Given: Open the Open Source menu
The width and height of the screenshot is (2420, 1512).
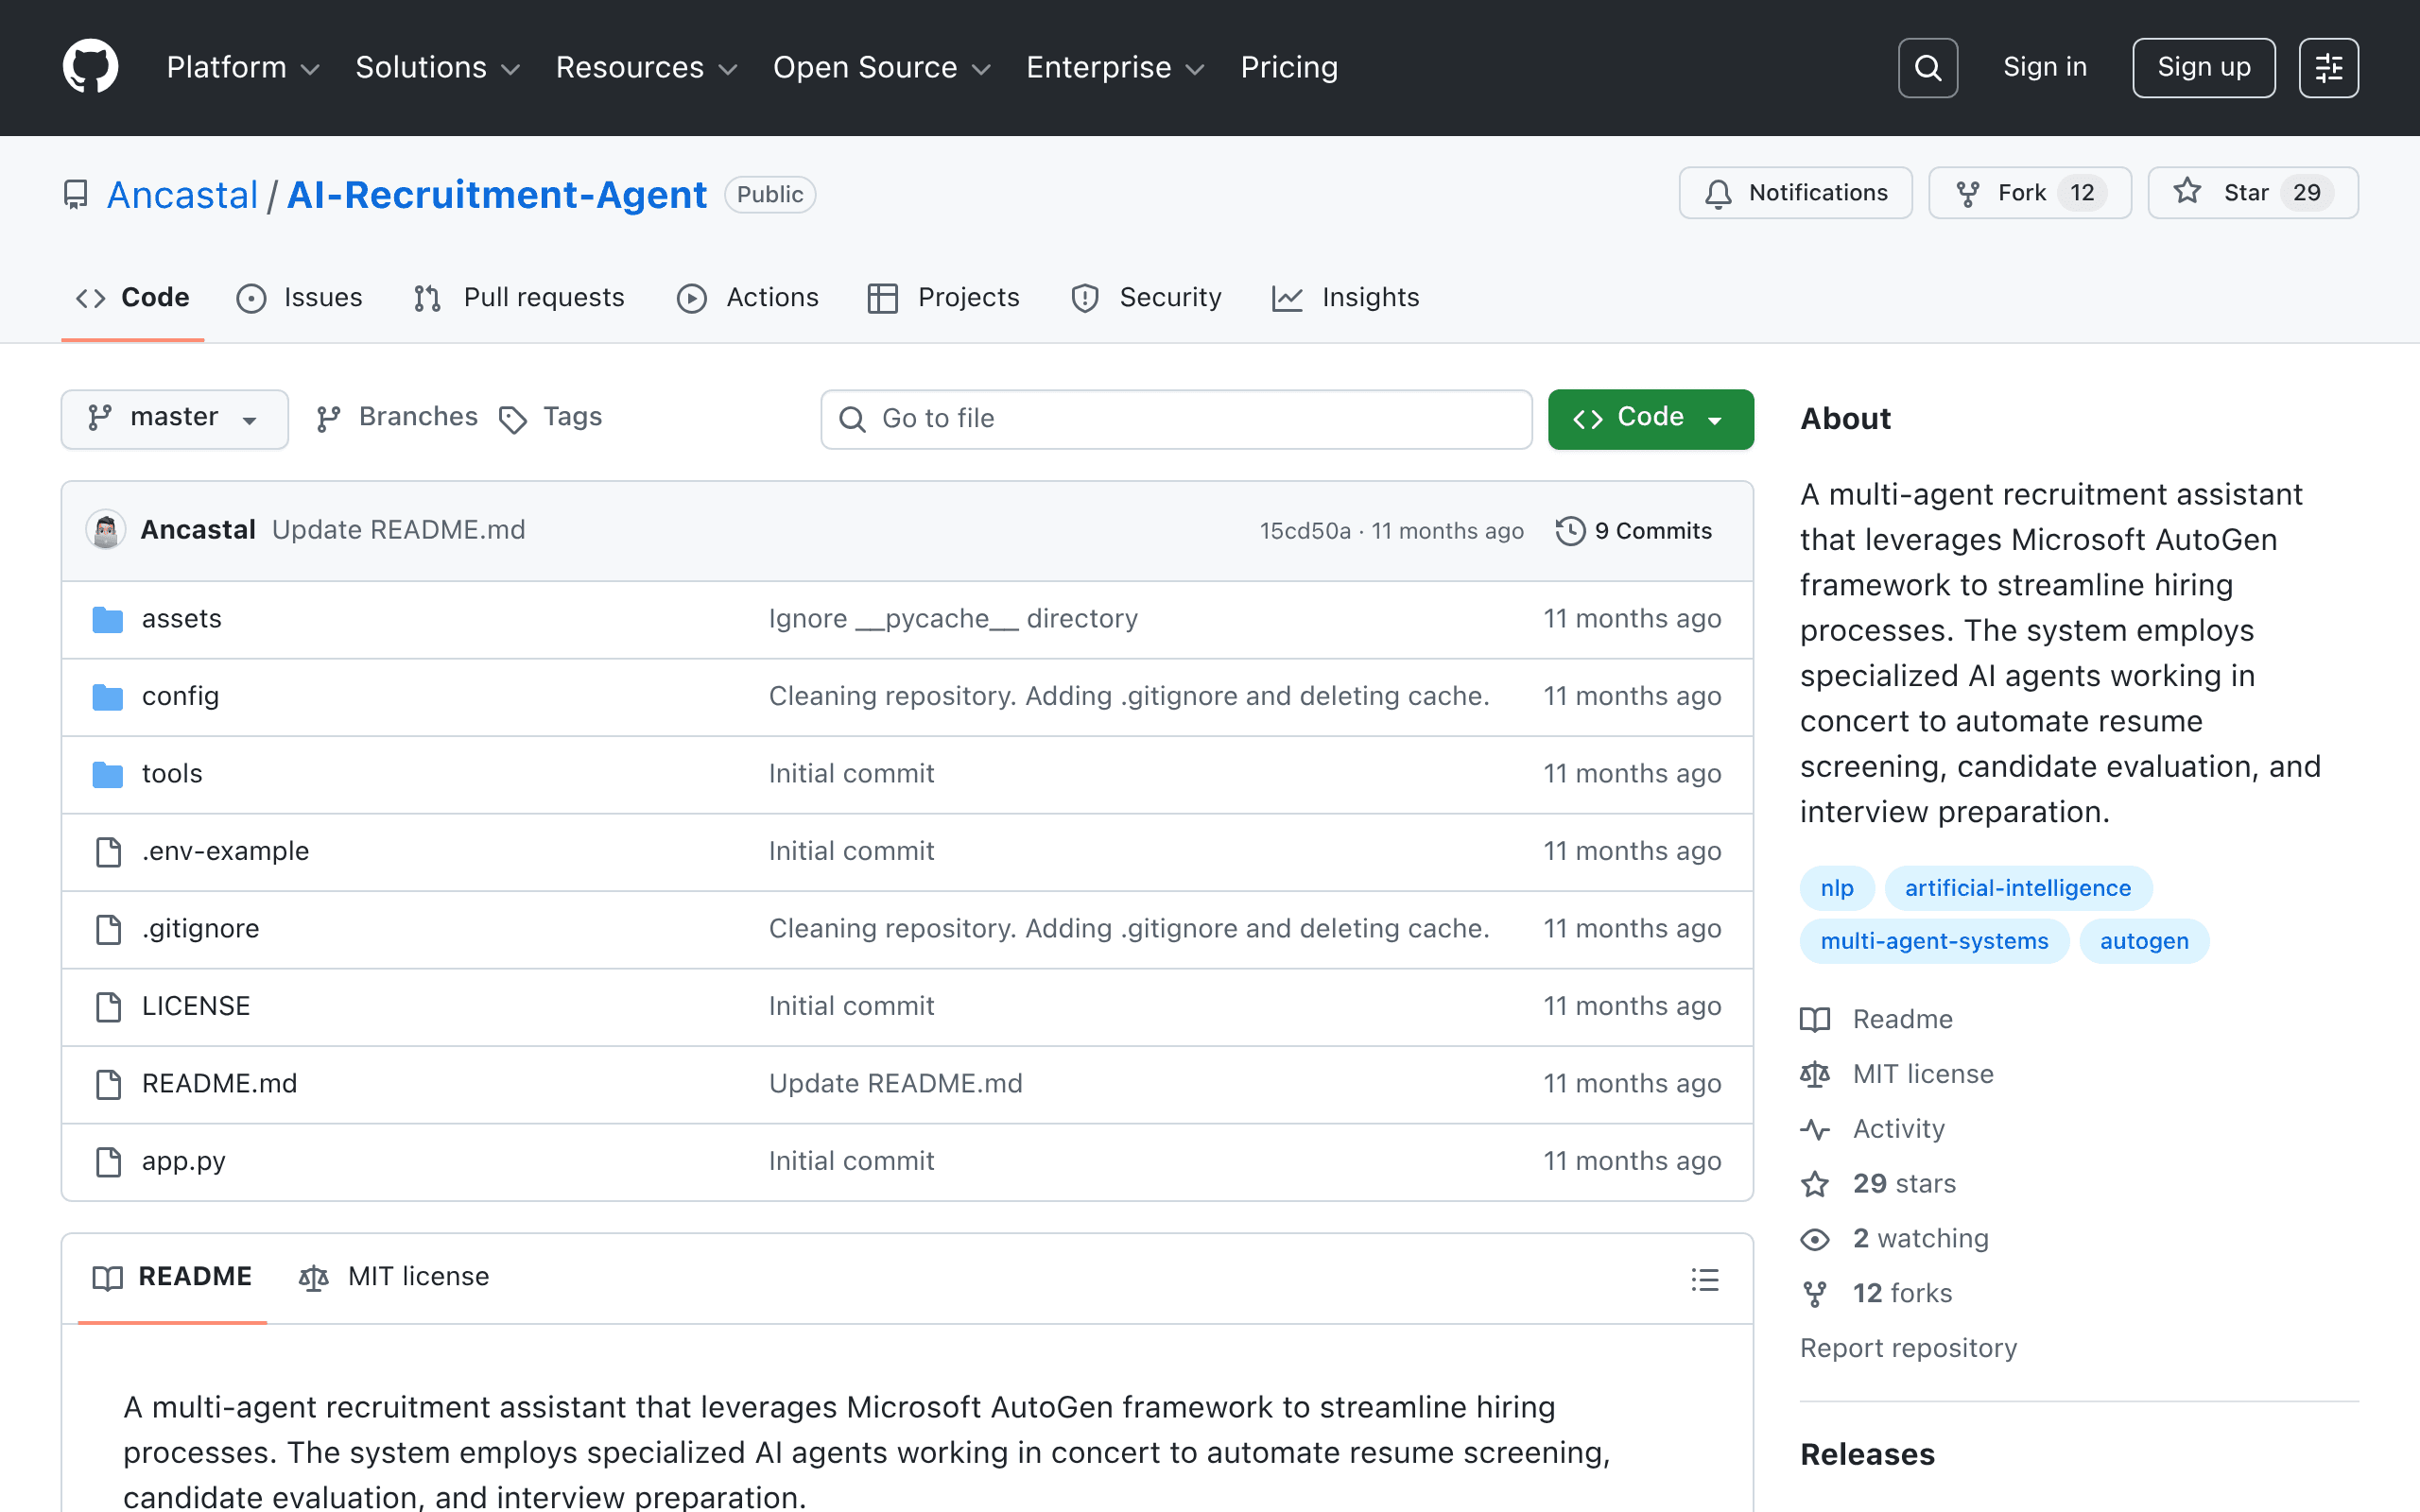Looking at the screenshot, I should [x=881, y=67].
